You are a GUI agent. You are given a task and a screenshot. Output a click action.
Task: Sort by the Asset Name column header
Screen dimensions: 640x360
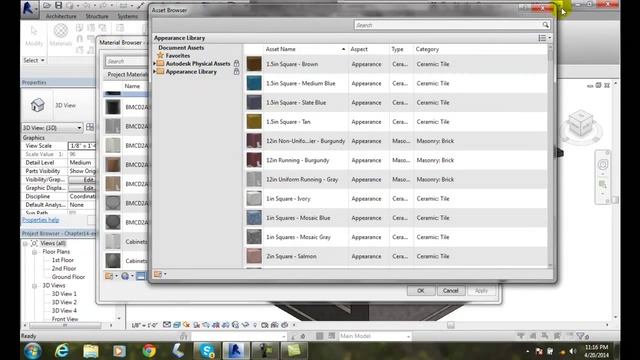click(x=304, y=49)
